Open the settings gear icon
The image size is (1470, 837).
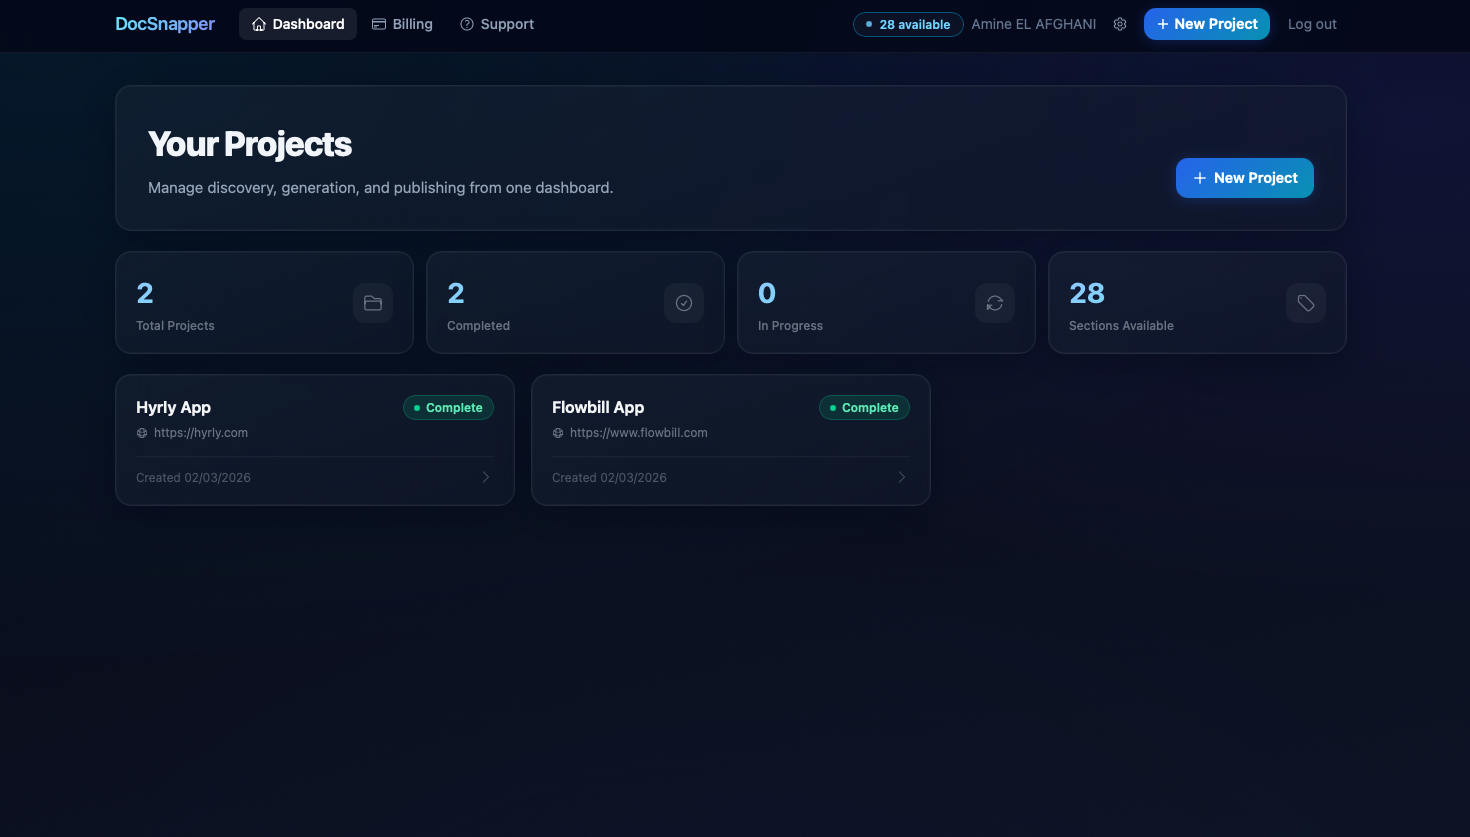pos(1120,24)
